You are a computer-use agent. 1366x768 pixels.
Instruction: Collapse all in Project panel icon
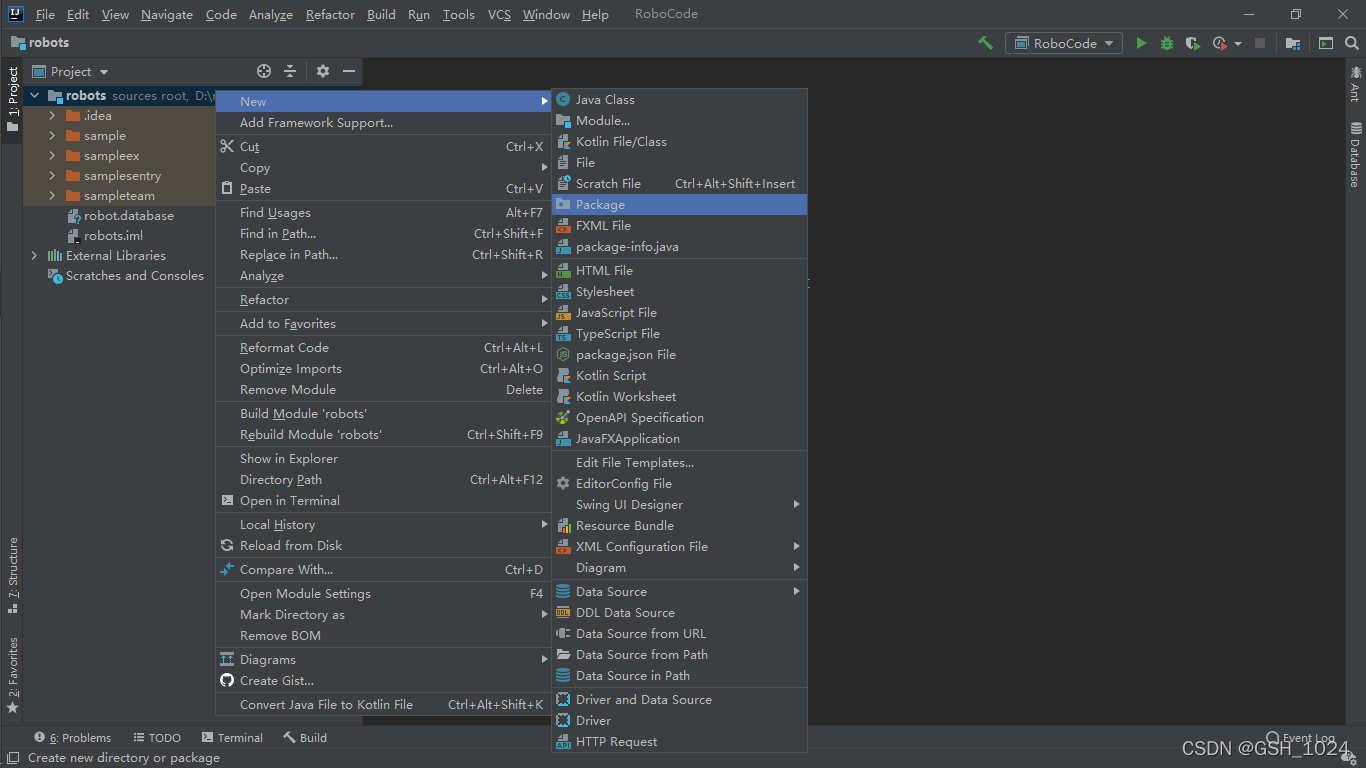point(290,71)
